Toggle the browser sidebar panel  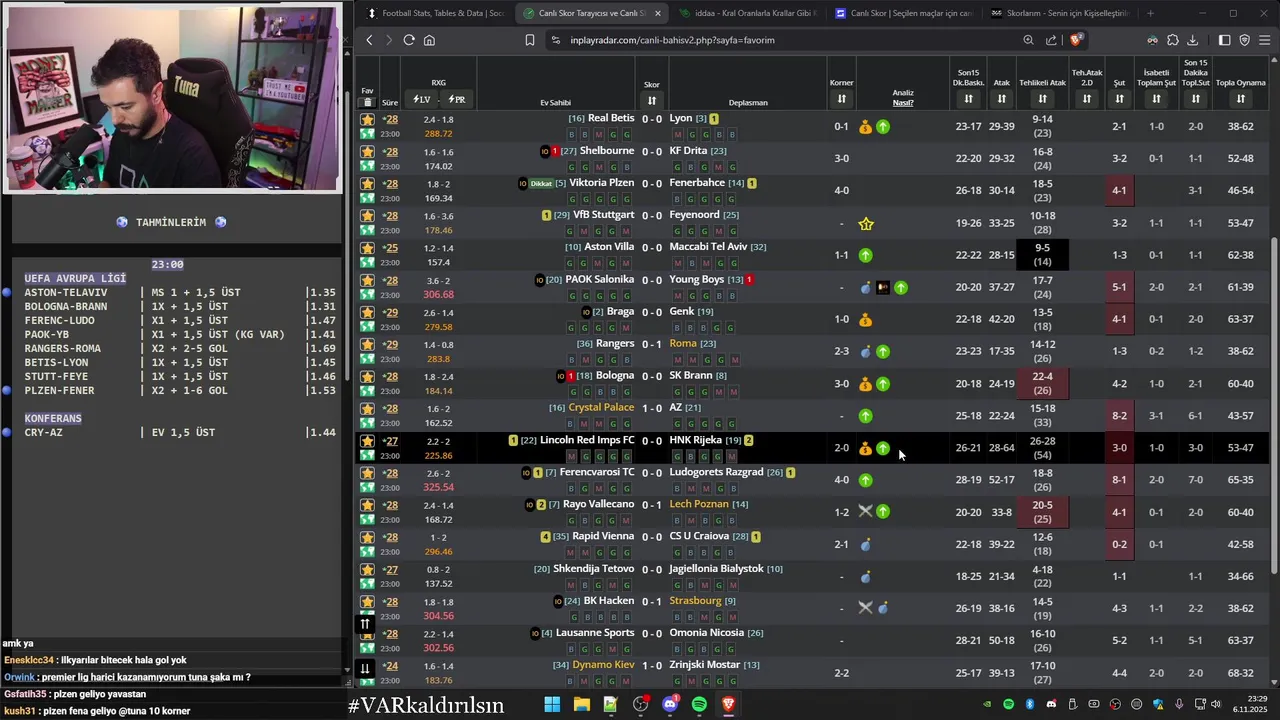[1225, 40]
